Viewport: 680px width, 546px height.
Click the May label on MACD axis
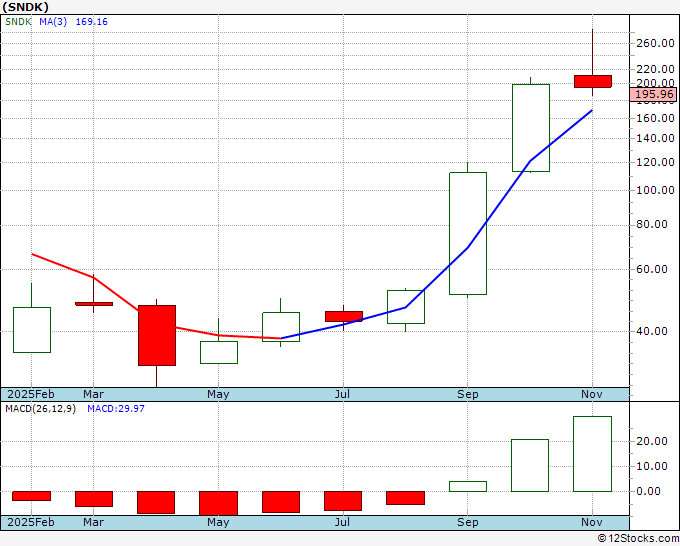pos(218,522)
